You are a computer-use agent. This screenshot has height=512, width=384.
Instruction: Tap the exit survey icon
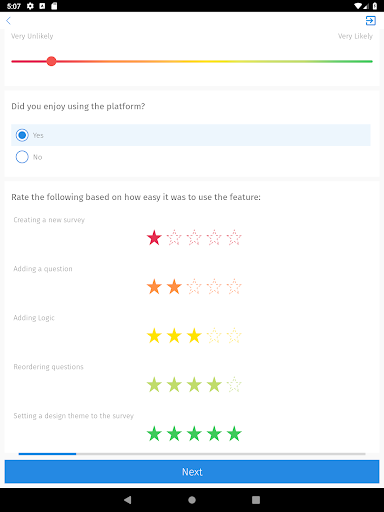click(371, 21)
